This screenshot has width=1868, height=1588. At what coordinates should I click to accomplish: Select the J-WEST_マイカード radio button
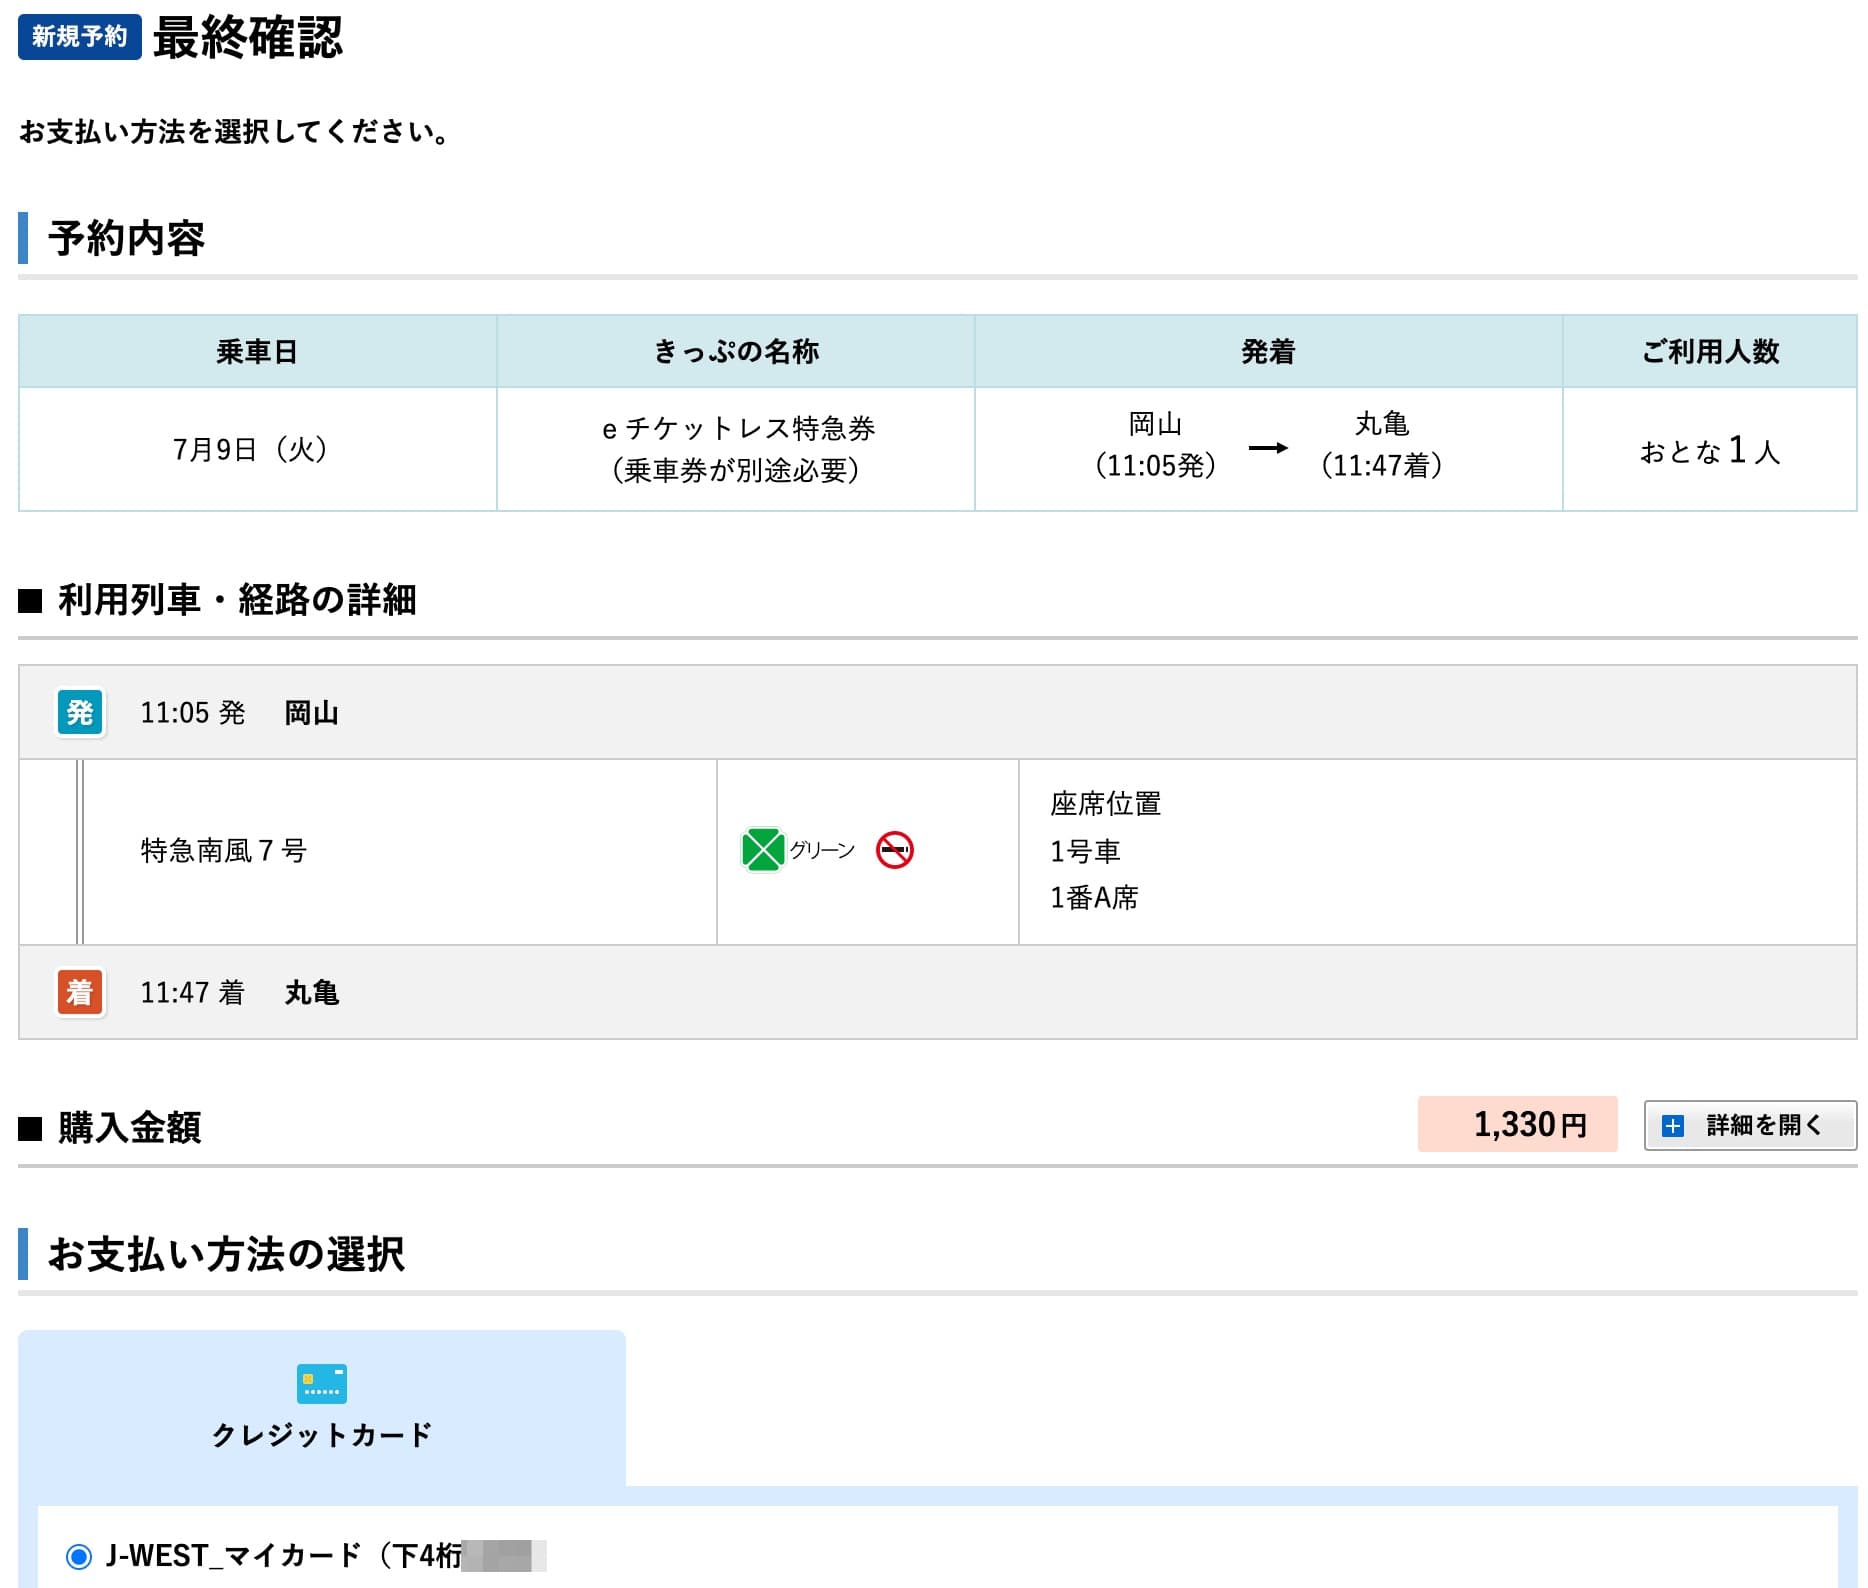tap(78, 1556)
